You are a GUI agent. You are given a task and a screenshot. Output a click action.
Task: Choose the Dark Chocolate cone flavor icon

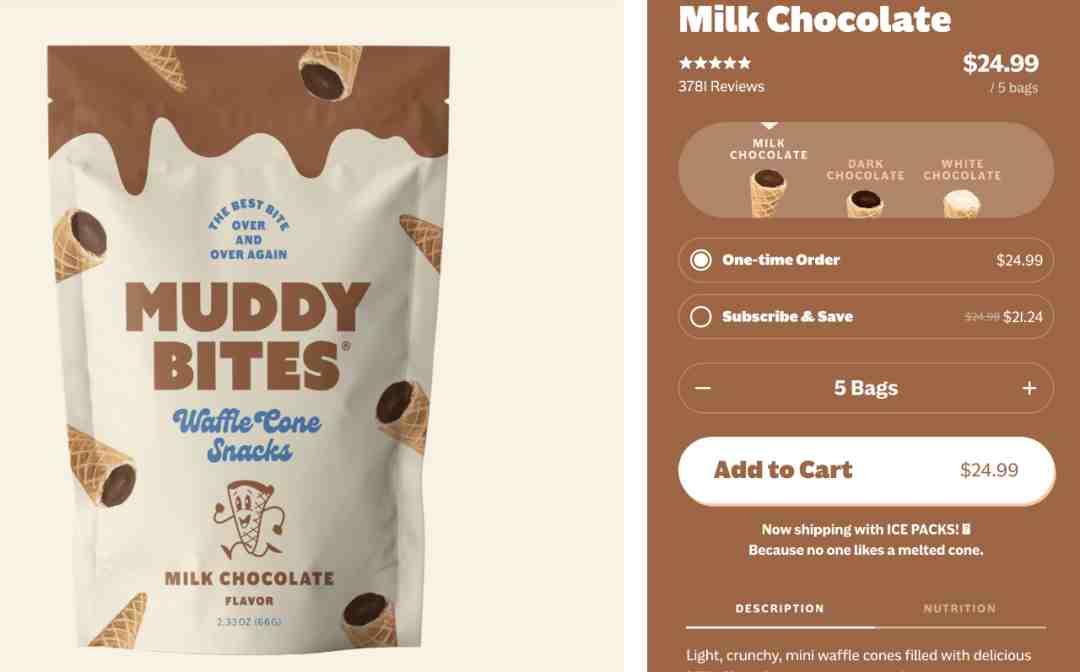865,204
